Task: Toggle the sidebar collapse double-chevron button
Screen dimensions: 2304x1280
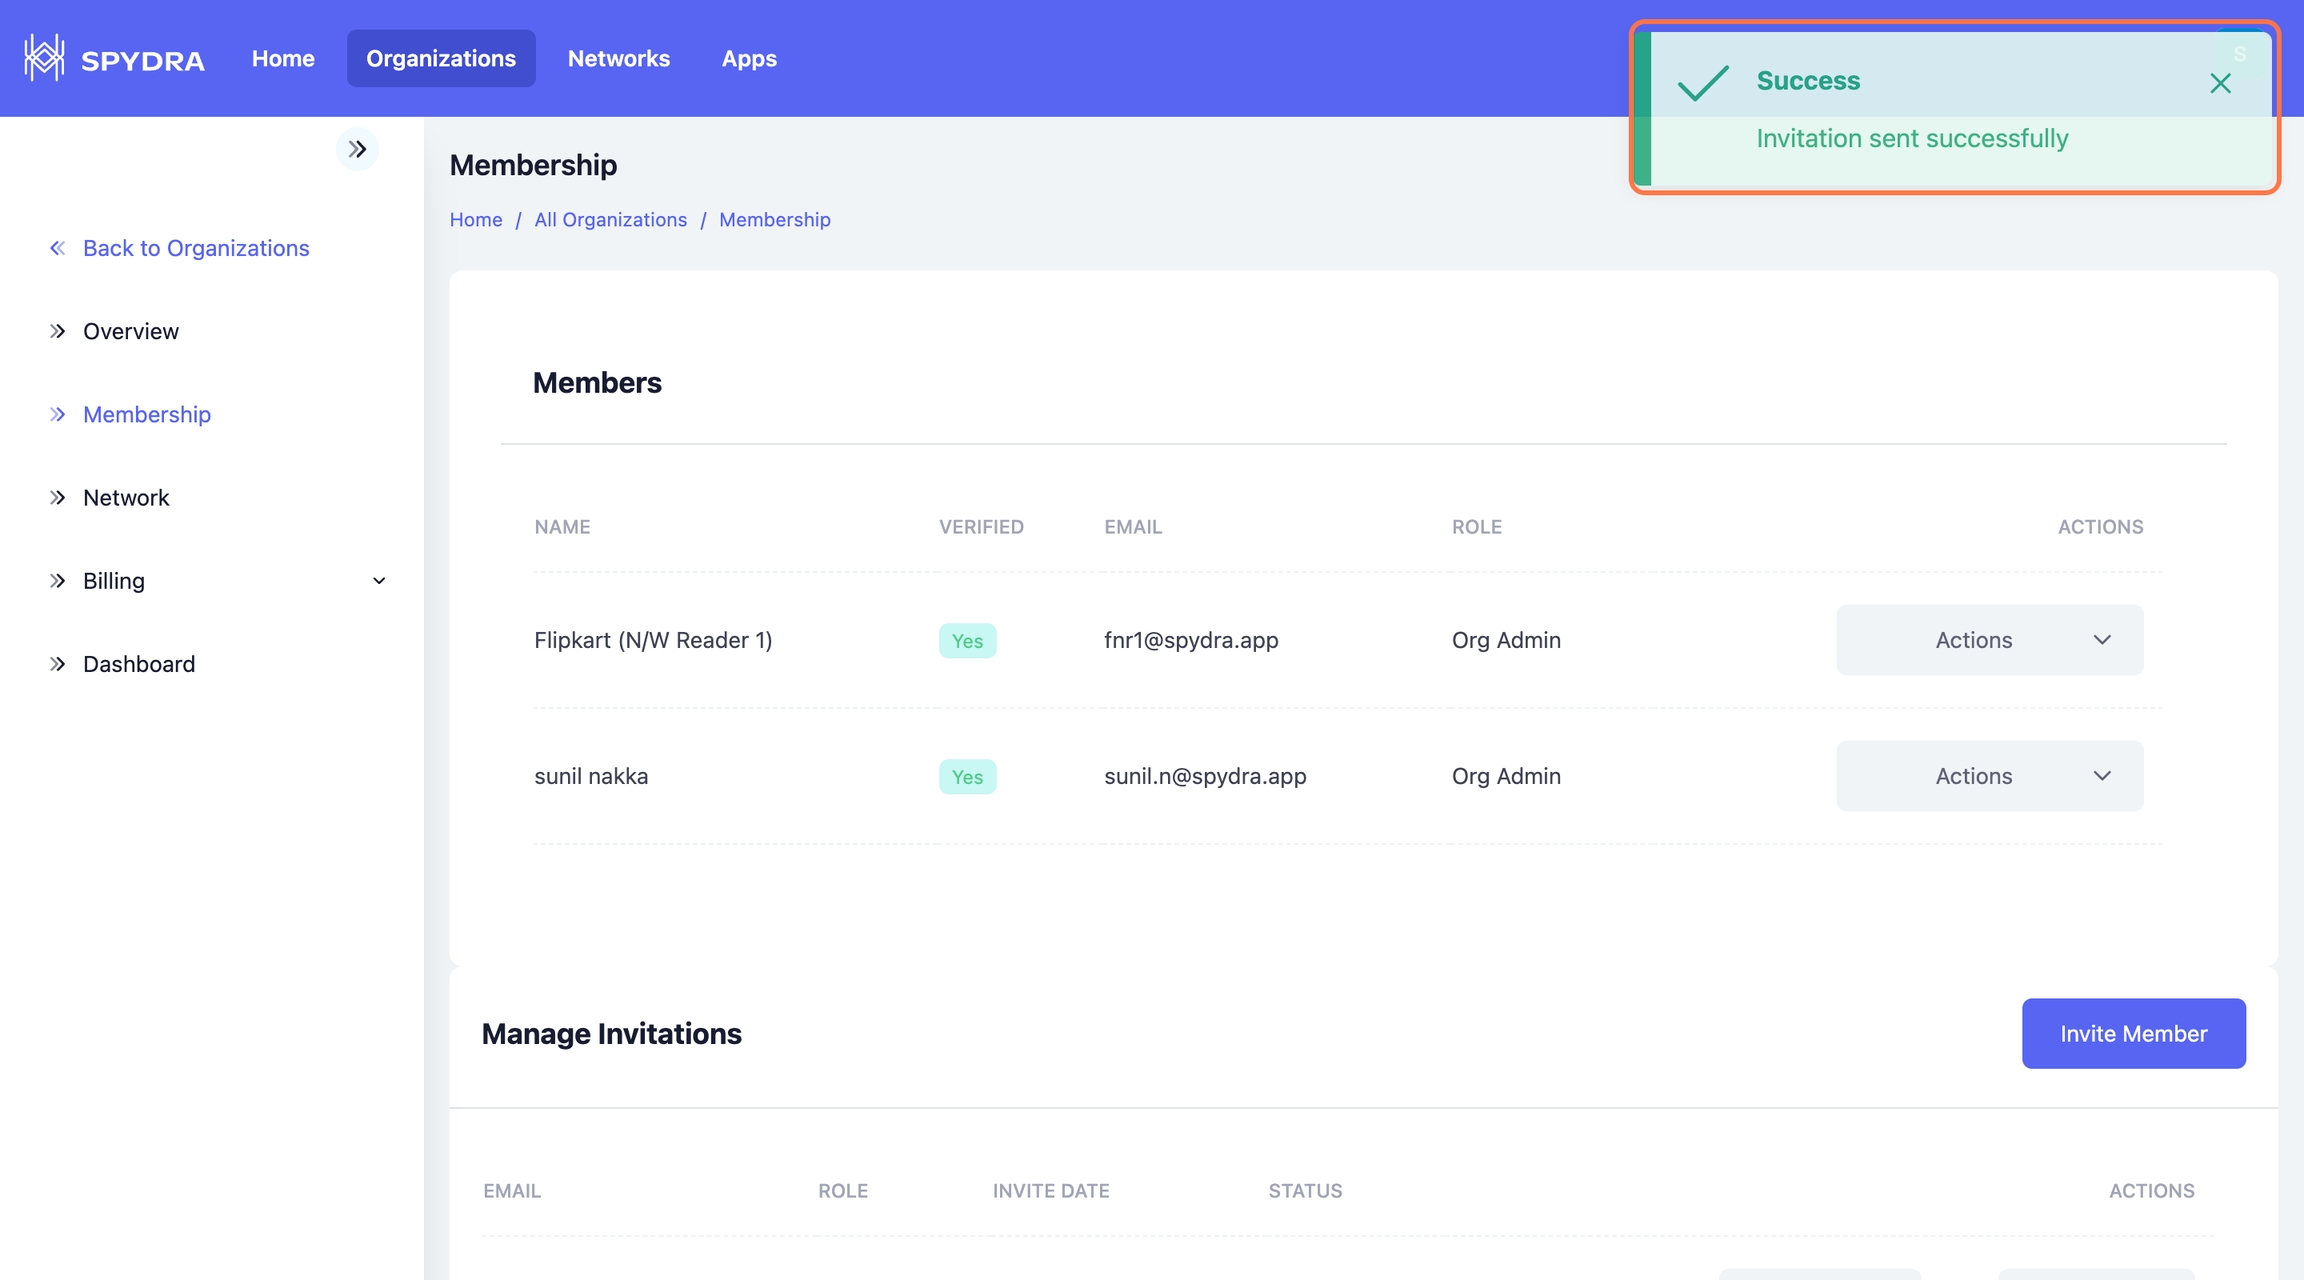Action: click(357, 150)
